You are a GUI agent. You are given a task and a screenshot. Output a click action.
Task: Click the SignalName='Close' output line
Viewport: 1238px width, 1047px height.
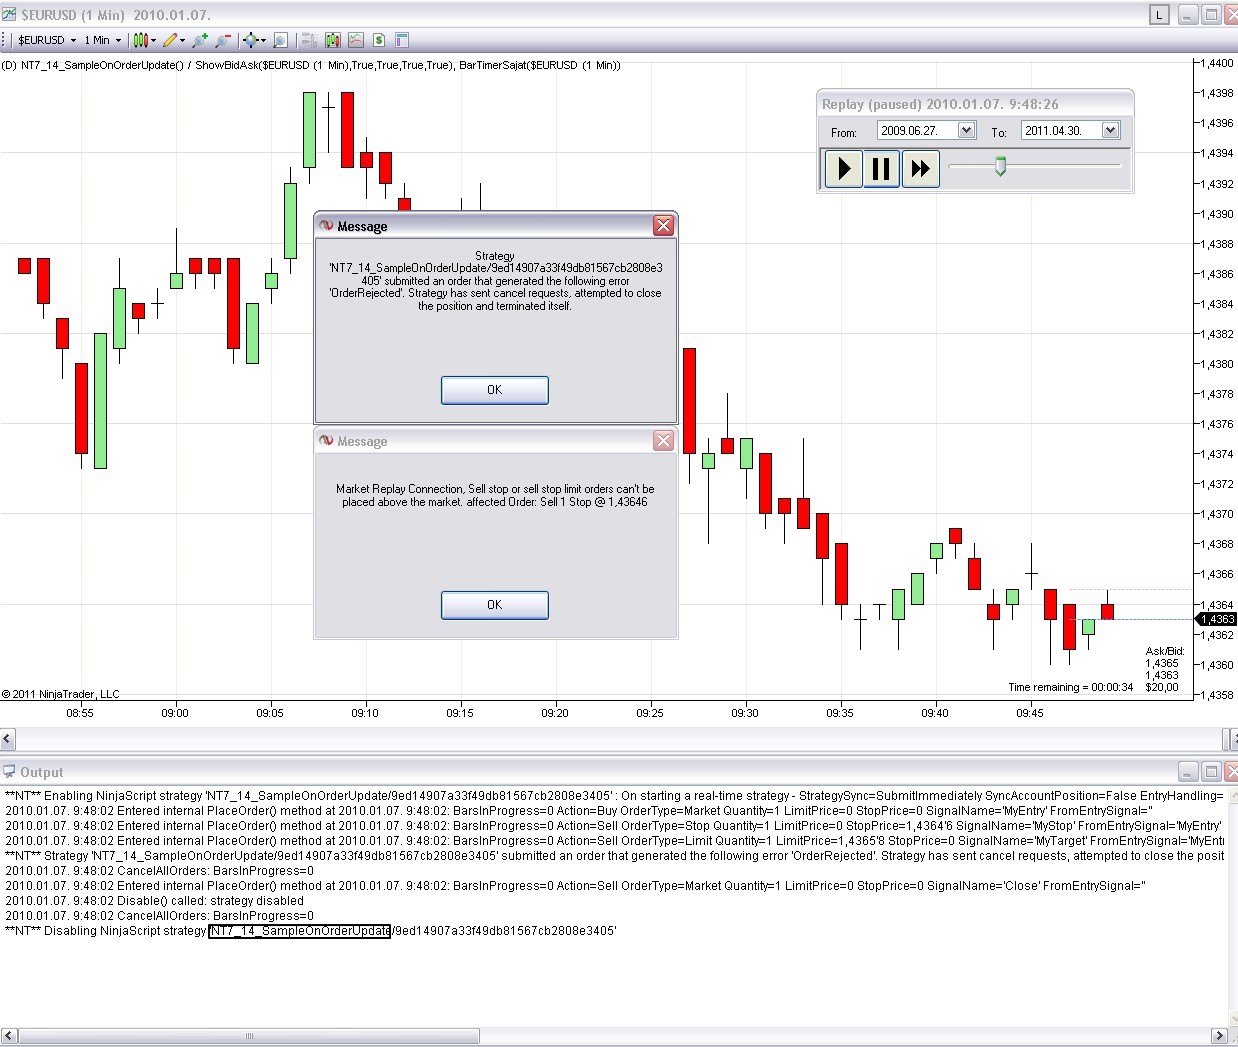tap(575, 885)
